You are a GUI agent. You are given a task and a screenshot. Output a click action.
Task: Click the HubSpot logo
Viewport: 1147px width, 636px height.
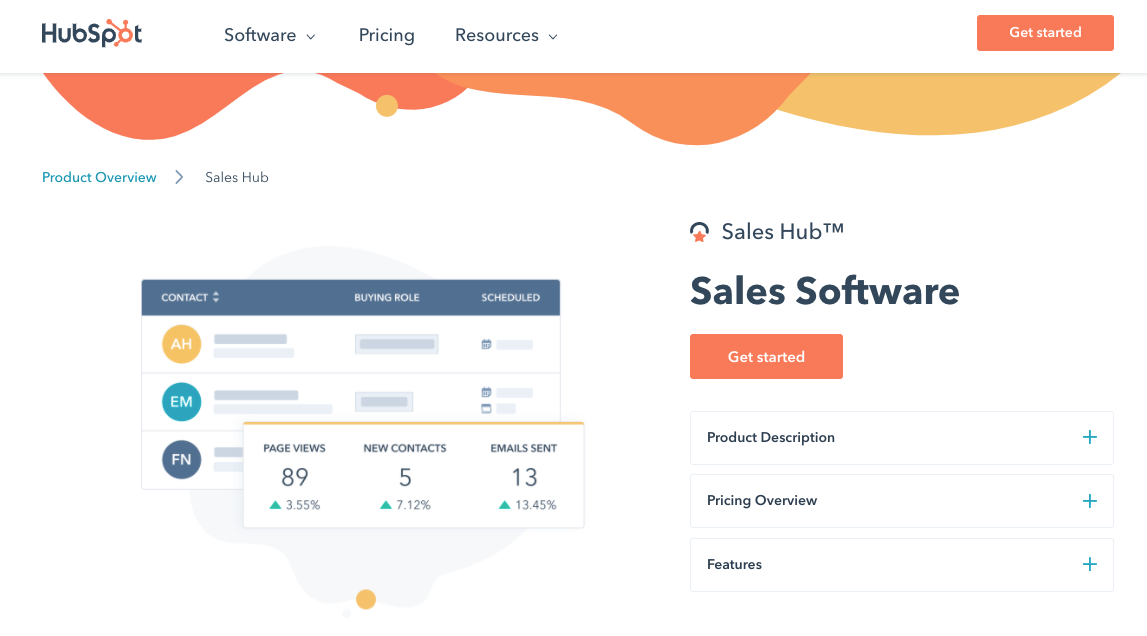tap(91, 34)
